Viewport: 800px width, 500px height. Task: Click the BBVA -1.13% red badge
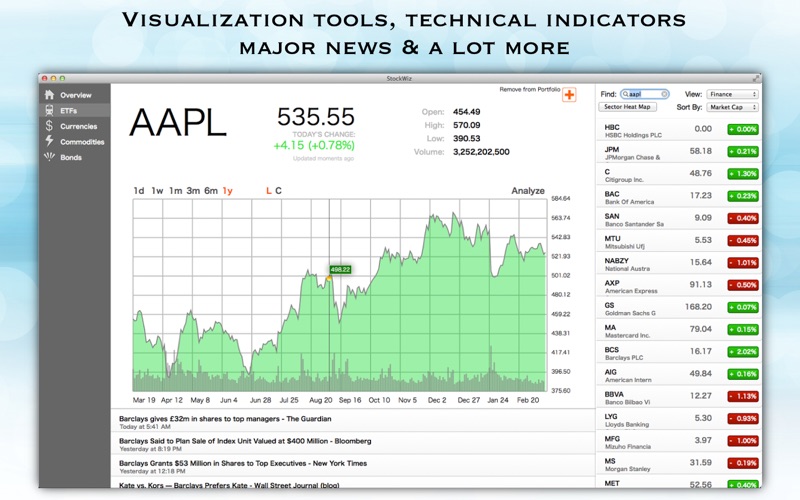(x=743, y=396)
